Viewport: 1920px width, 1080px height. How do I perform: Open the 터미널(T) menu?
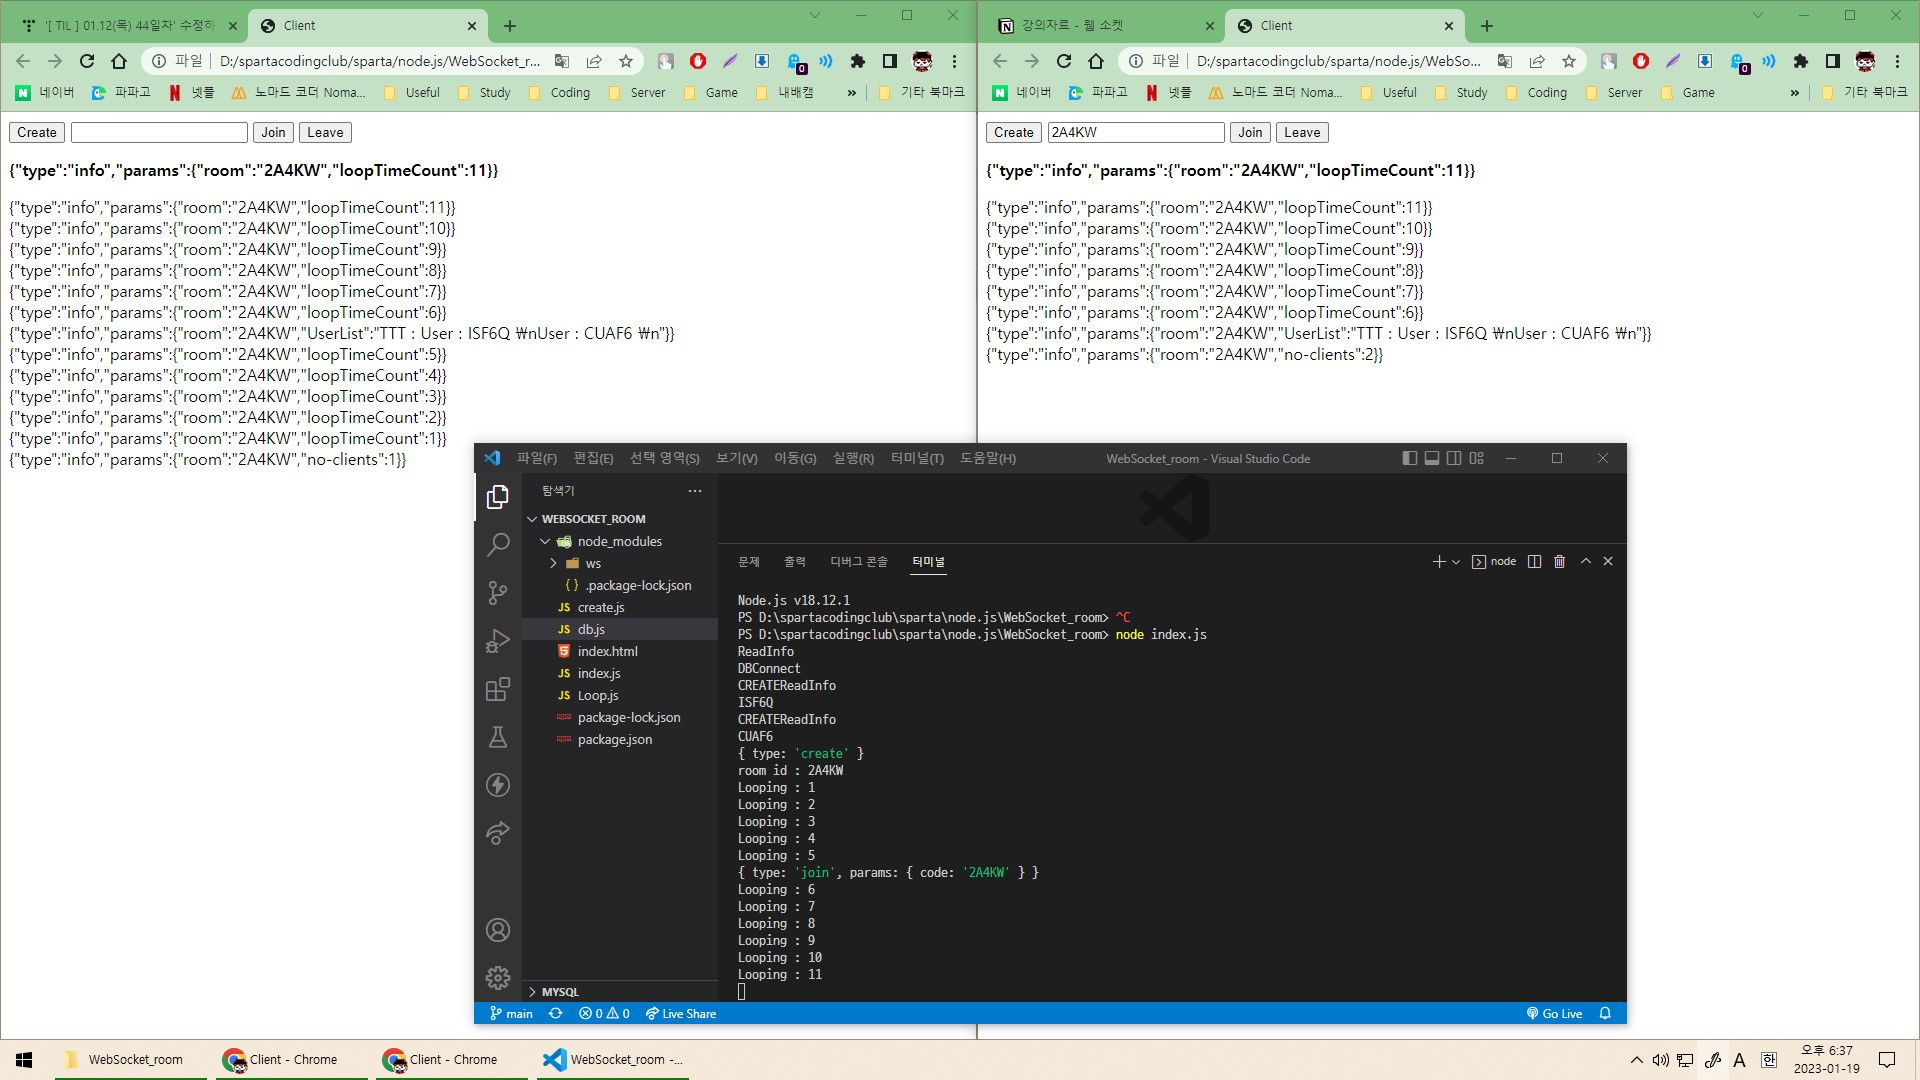pos(916,458)
